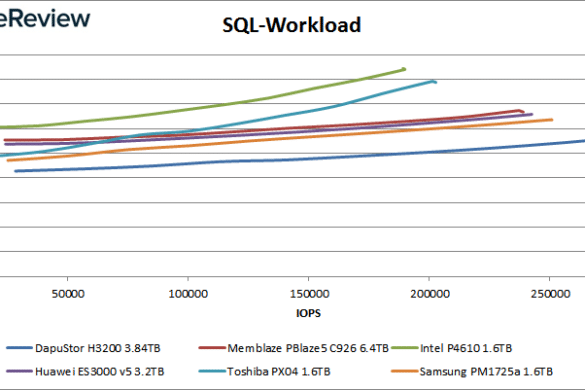Image resolution: width=585 pixels, height=390 pixels.
Task: Click the eReview logo text
Action: tap(45, 18)
